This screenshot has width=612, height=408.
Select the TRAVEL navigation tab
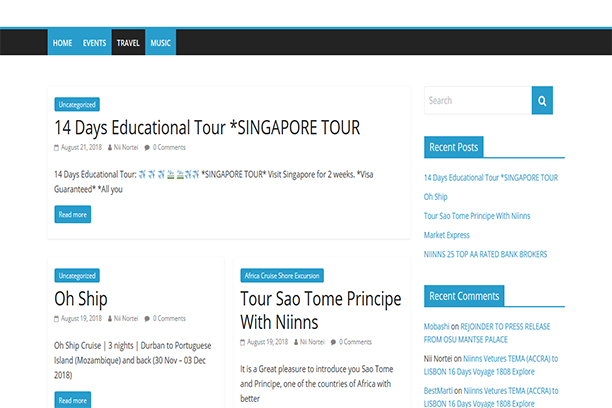(128, 43)
